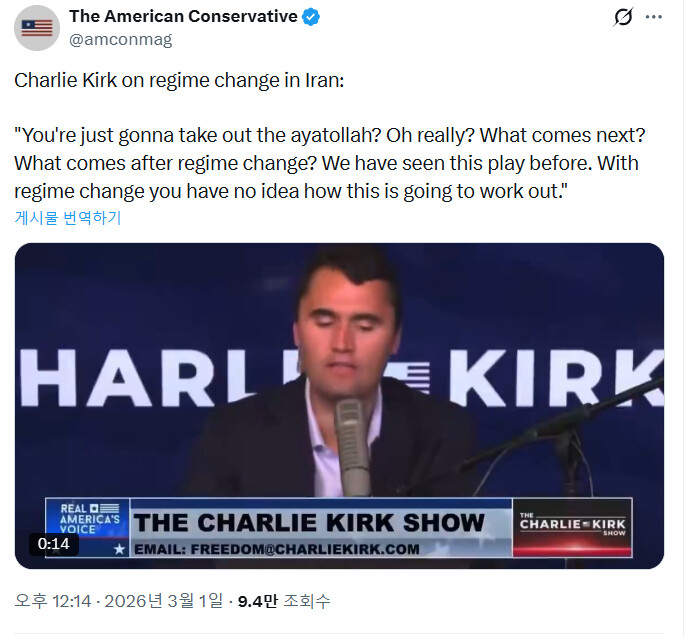Image resolution: width=685 pixels, height=638 pixels.
Task: Open the 오후 12:14 post timestamp
Action: point(53,601)
